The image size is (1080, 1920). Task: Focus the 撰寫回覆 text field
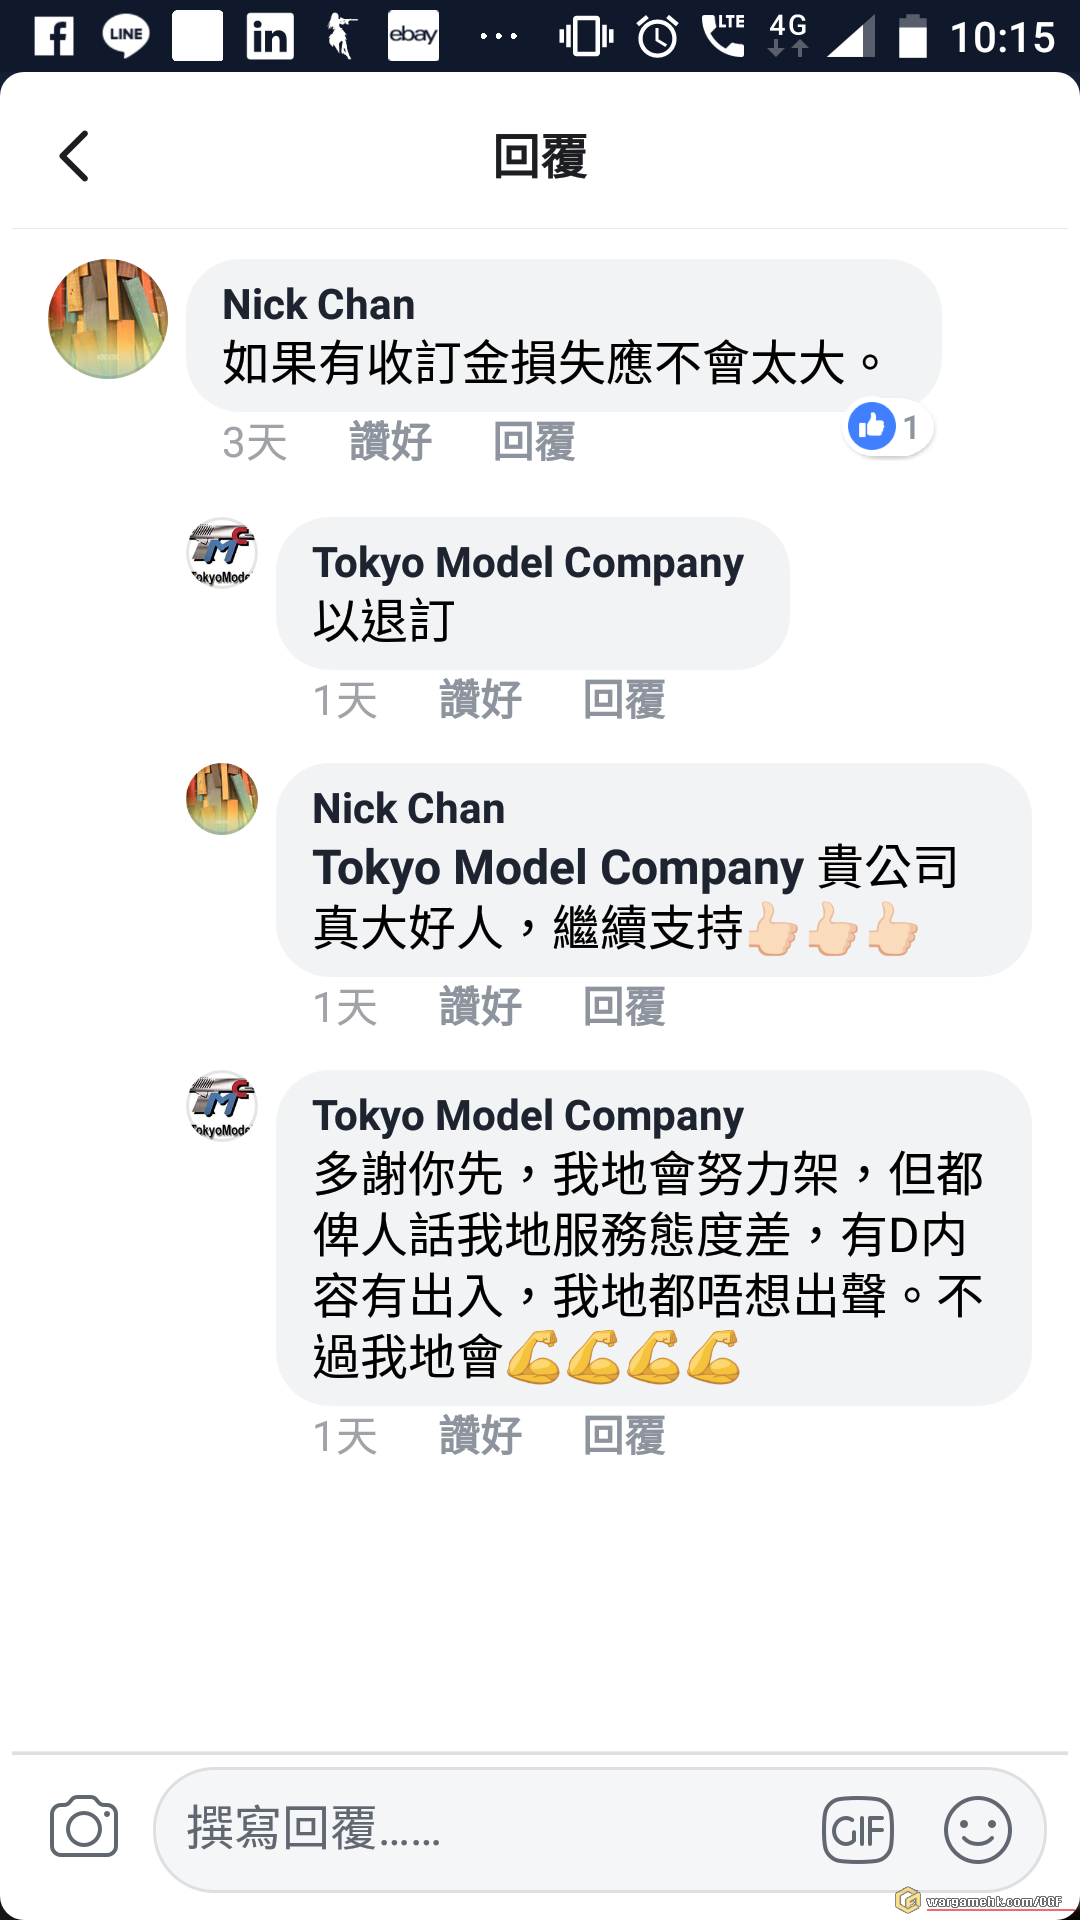pyautogui.click(x=490, y=1830)
